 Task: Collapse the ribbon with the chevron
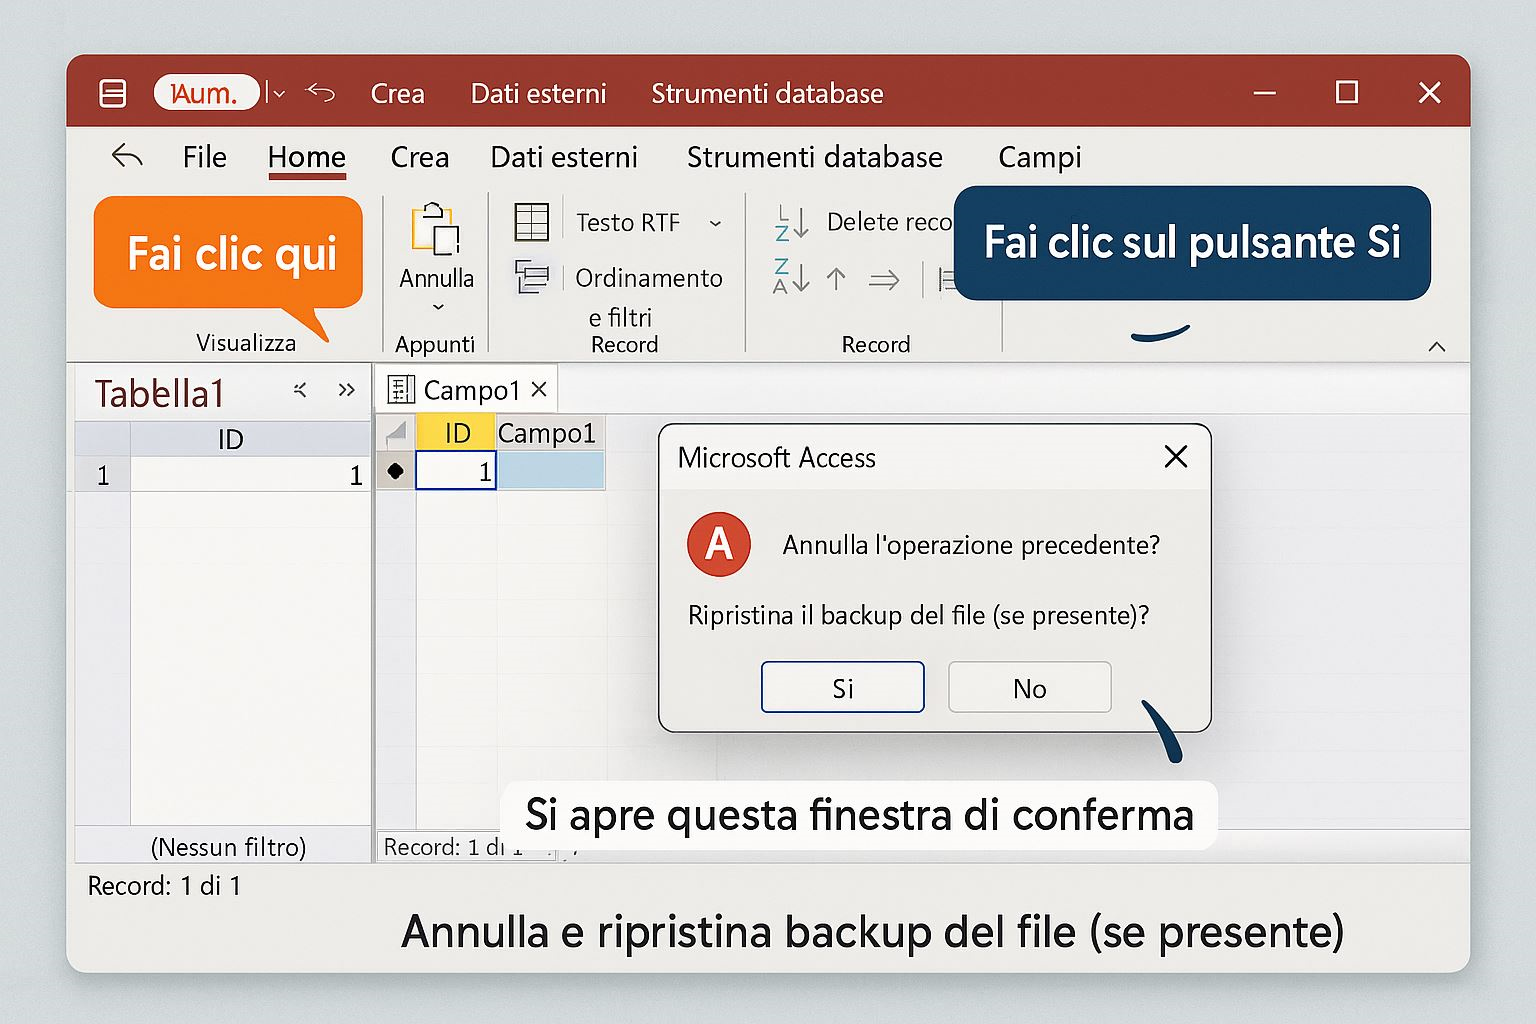pos(1436,347)
